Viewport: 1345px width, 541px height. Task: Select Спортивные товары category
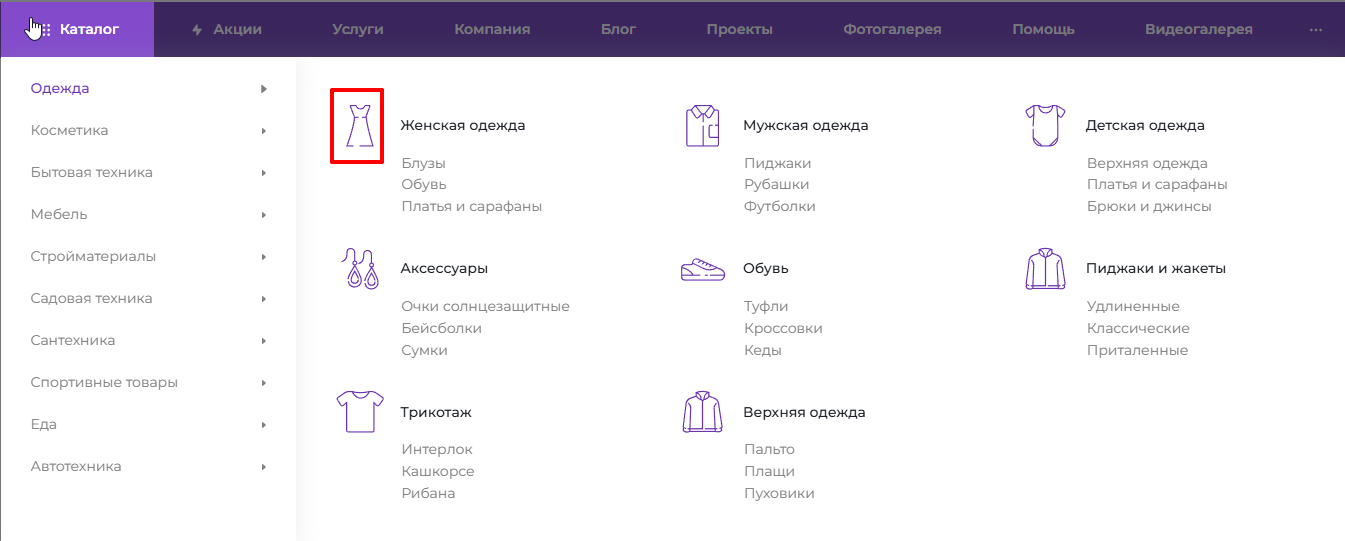click(x=104, y=382)
